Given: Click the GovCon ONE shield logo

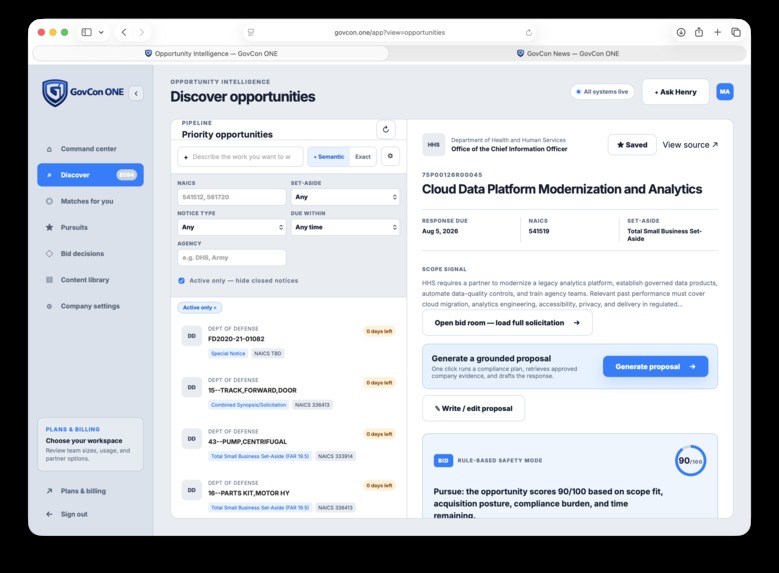Looking at the screenshot, I should (55, 92).
